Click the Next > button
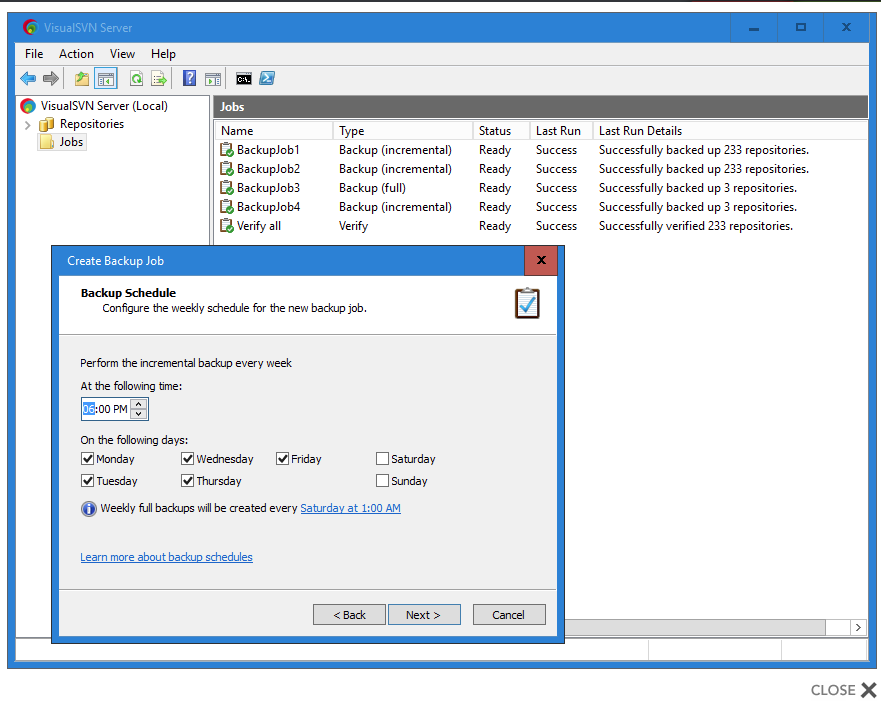 pyautogui.click(x=424, y=615)
